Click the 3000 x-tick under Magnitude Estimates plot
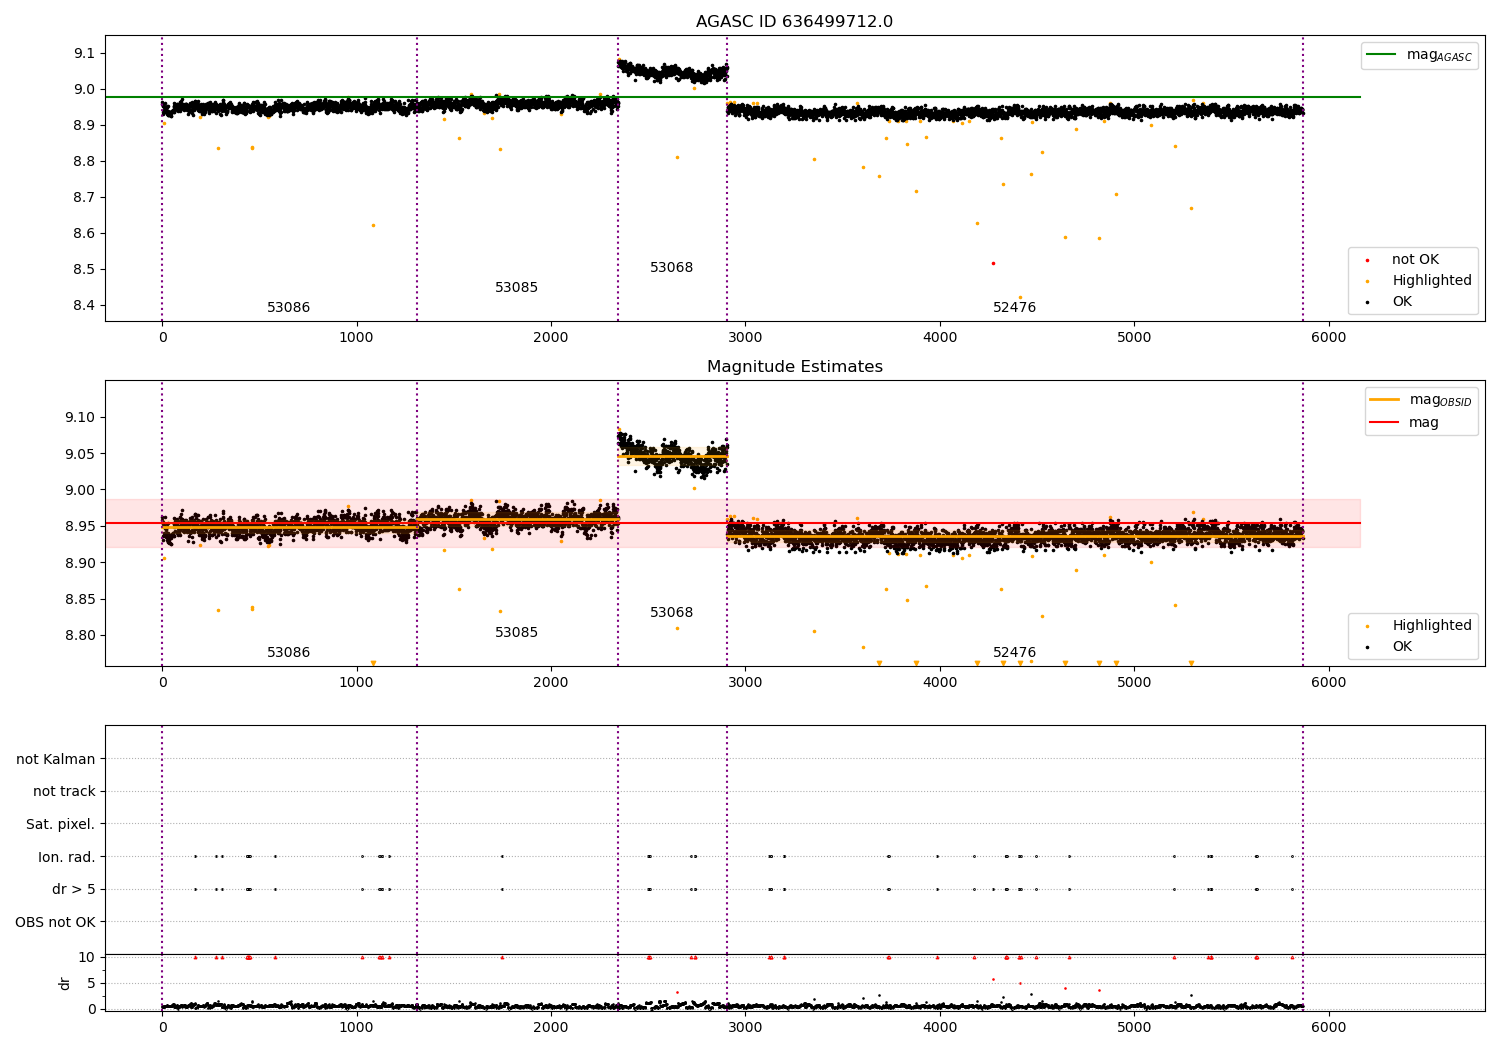The width and height of the screenshot is (1500, 1050). click(x=745, y=683)
